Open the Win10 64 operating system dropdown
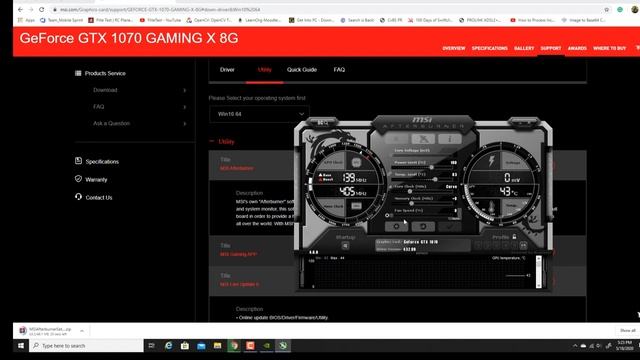 (x=260, y=114)
